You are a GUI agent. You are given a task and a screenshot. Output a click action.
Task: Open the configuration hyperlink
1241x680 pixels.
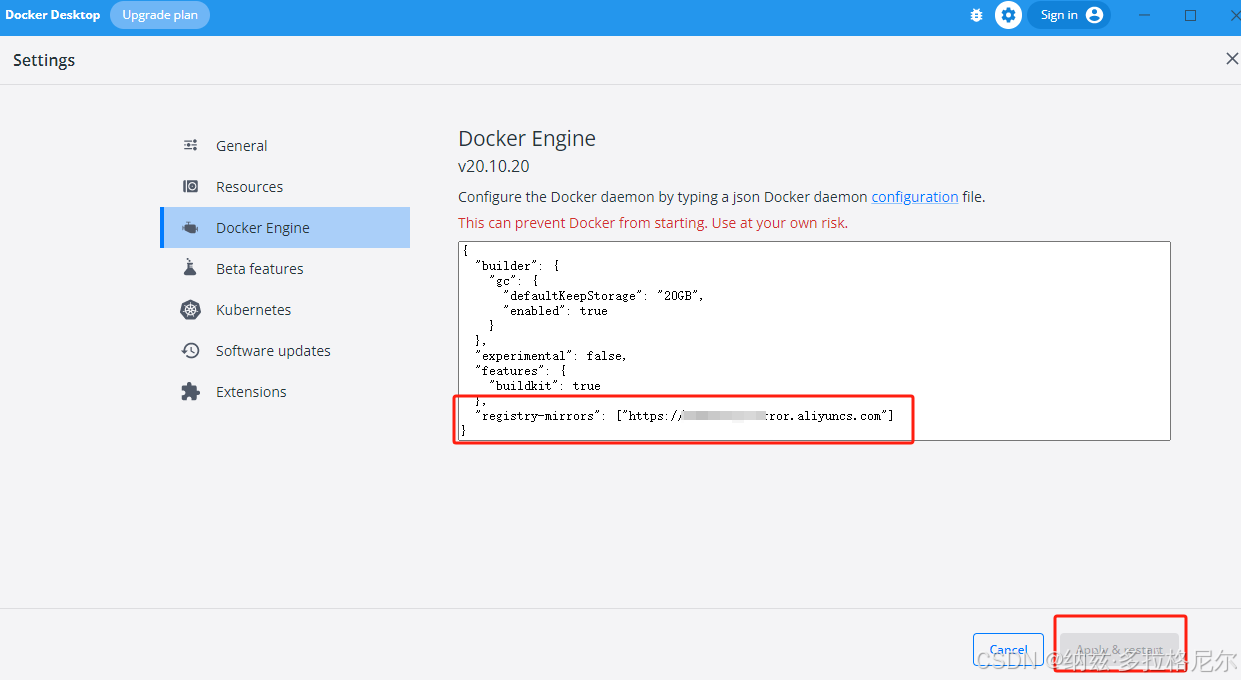pos(914,196)
